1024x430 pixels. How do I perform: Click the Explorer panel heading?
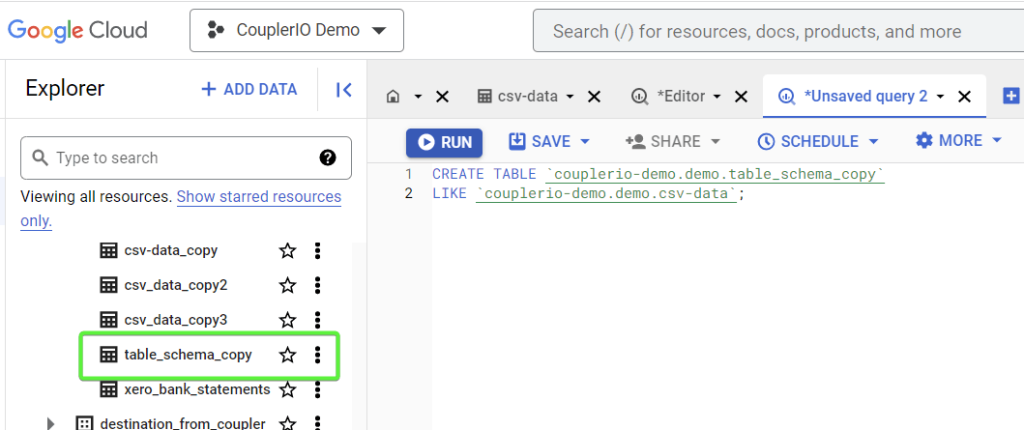pyautogui.click(x=65, y=89)
